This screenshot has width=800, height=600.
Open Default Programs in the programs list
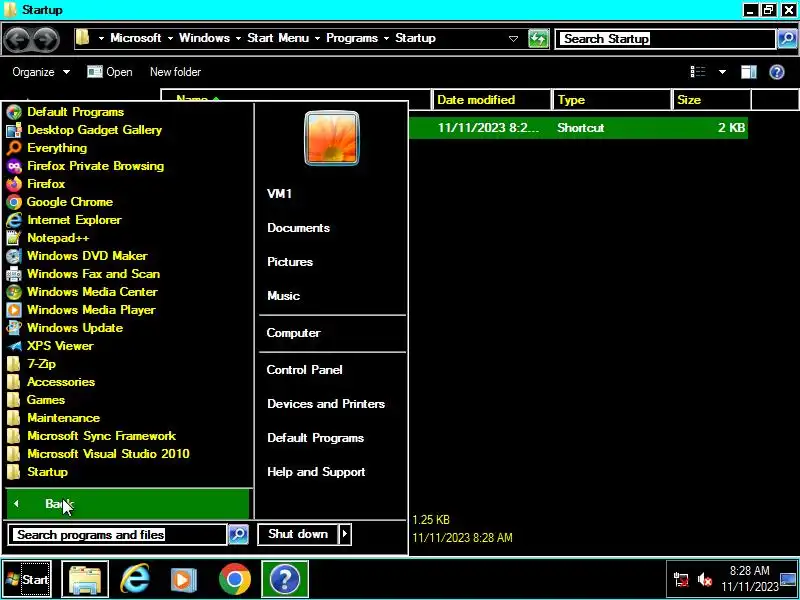[x=76, y=112]
